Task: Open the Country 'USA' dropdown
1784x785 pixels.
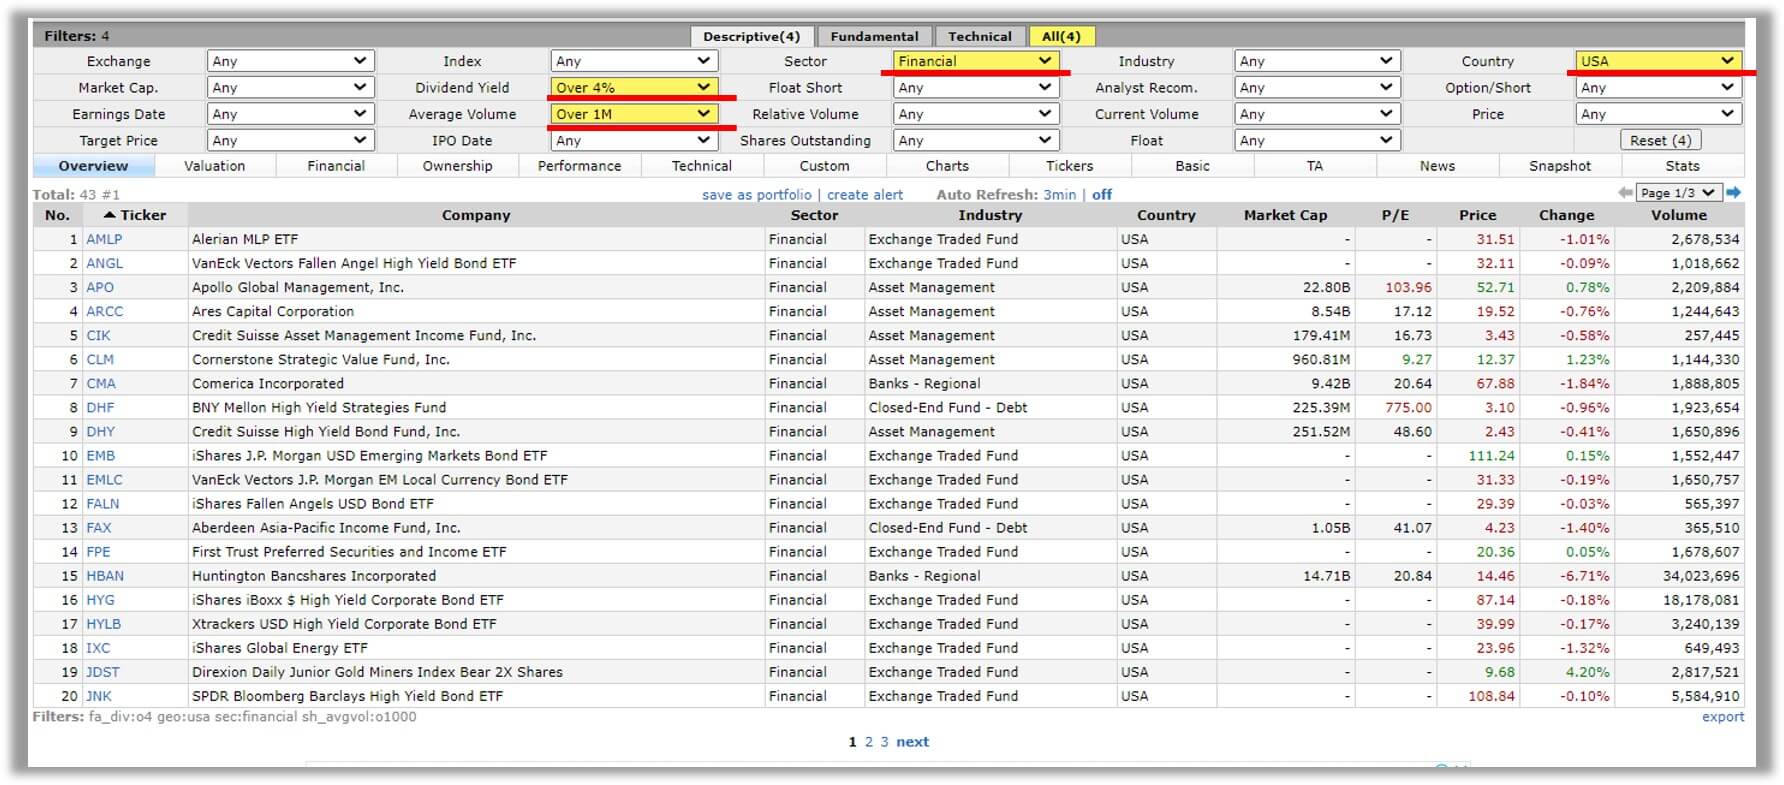Action: click(1659, 61)
